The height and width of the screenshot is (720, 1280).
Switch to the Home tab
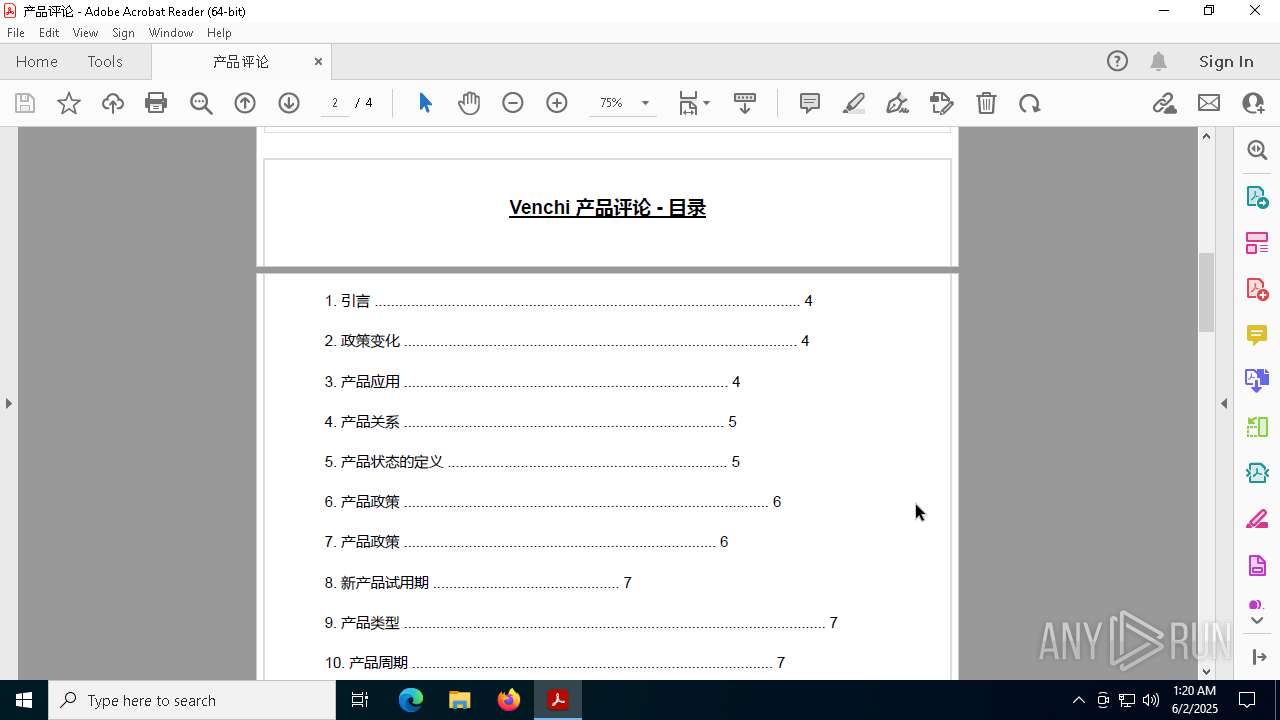[x=37, y=61]
